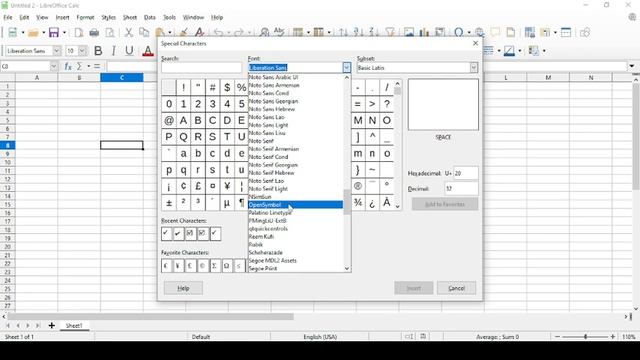
Task: Select Palatino Linotype in the font list
Action: tap(296, 213)
